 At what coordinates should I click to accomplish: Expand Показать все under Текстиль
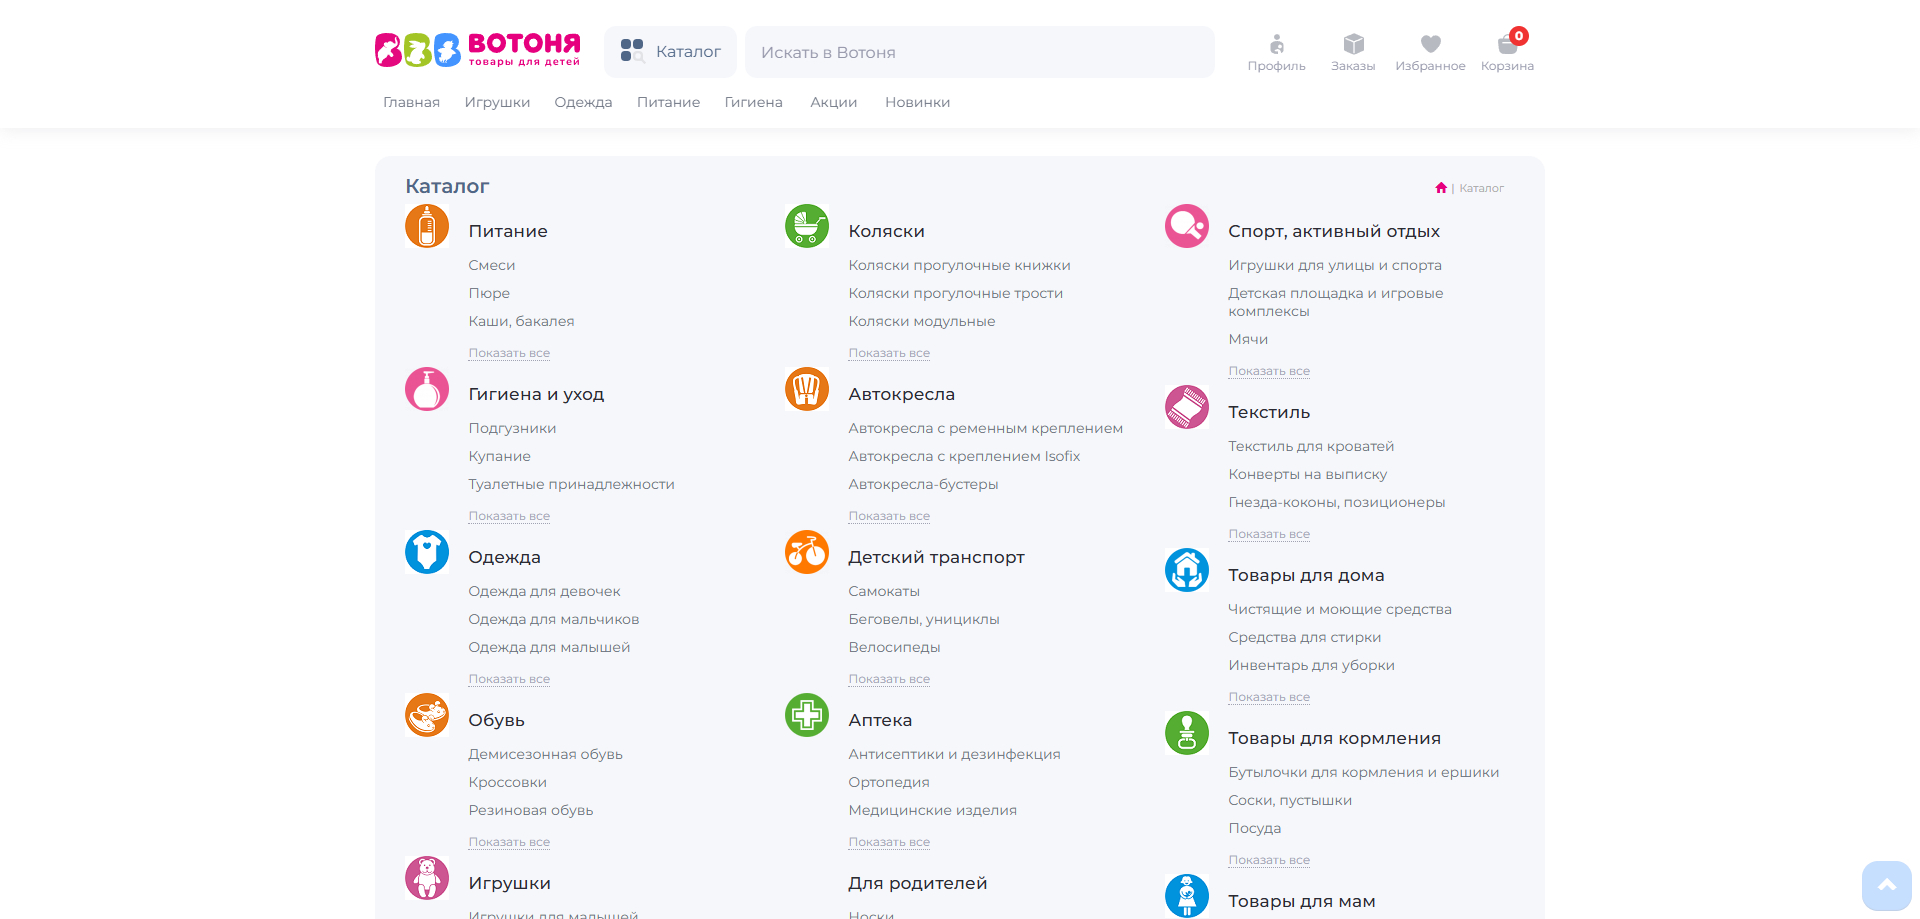pyautogui.click(x=1269, y=534)
